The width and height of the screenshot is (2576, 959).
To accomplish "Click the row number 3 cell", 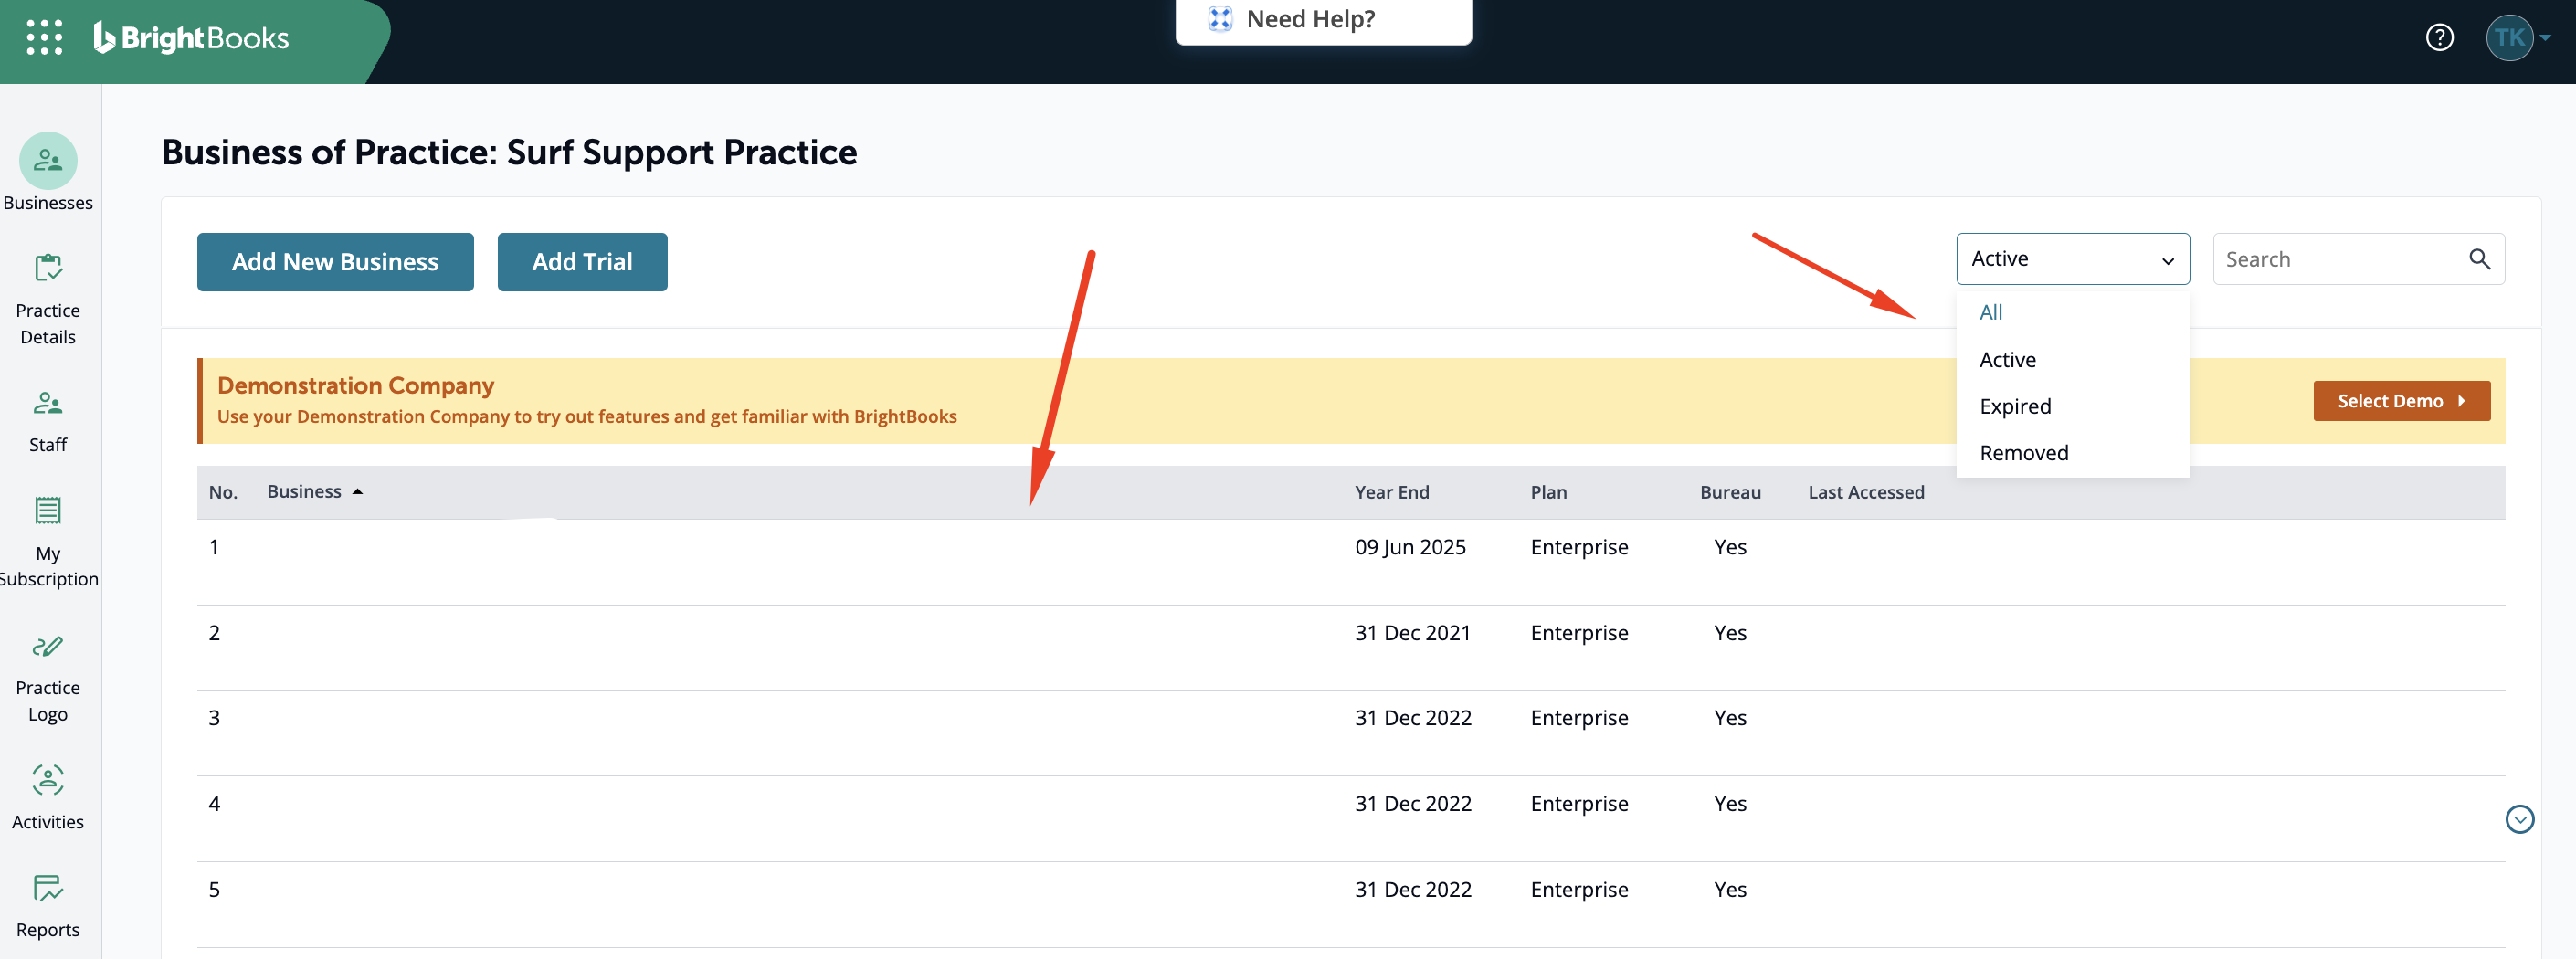I will [214, 718].
